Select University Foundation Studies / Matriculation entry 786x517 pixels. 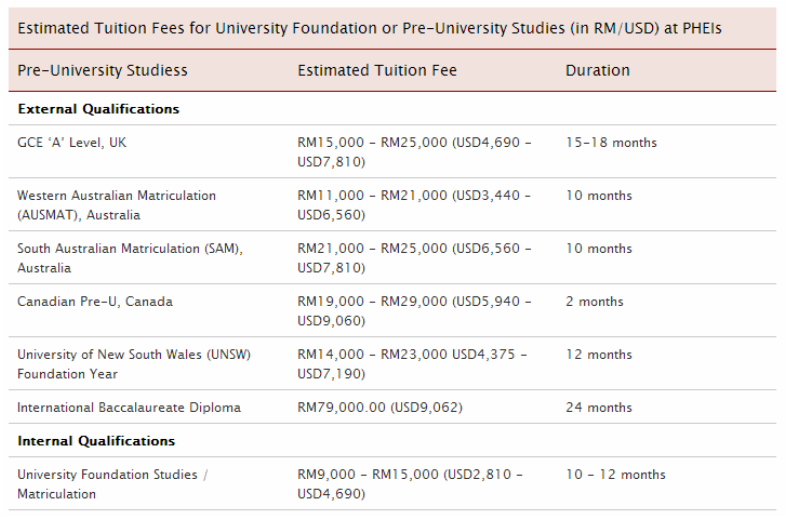pyautogui.click(x=112, y=483)
